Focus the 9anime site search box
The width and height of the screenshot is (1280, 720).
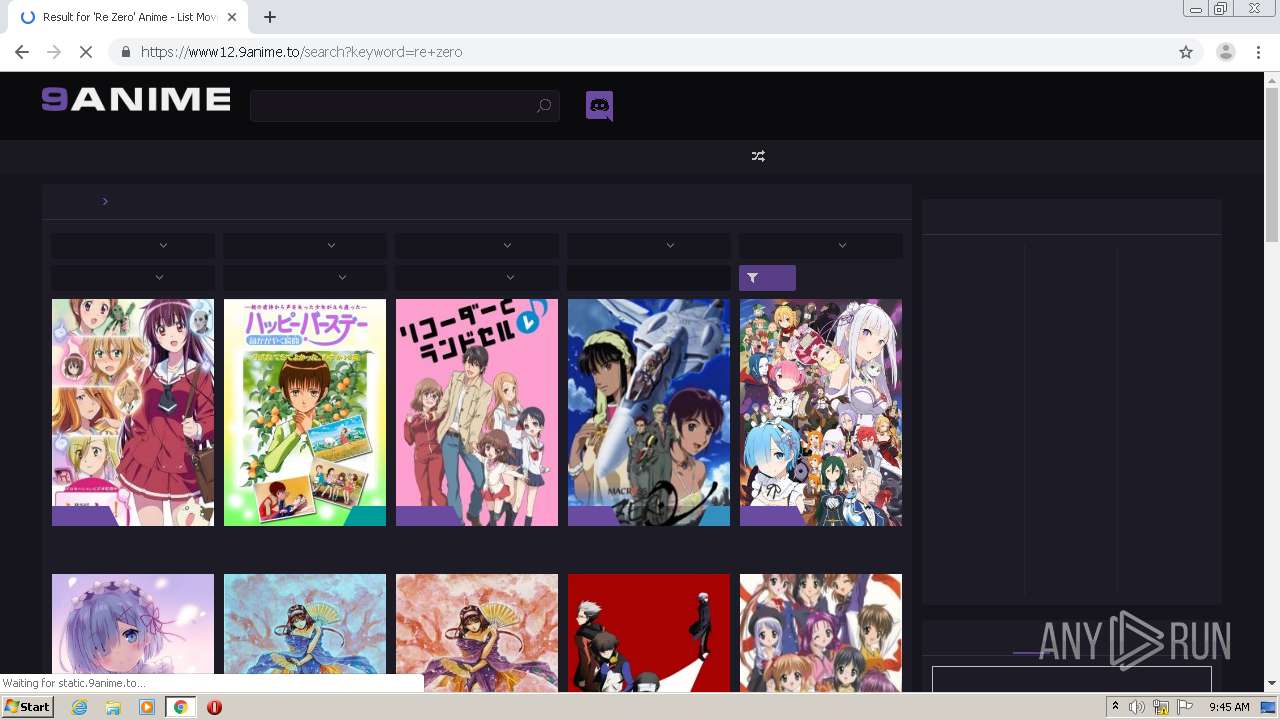404,106
